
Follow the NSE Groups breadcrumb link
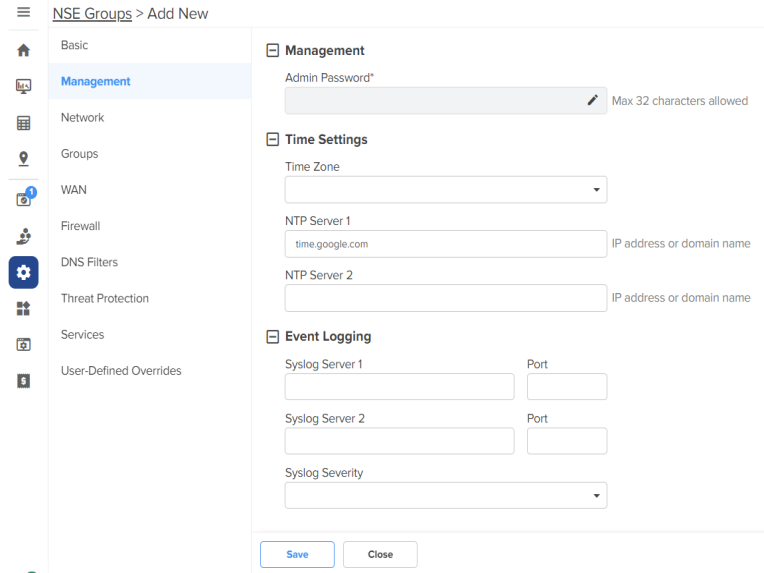click(x=92, y=14)
